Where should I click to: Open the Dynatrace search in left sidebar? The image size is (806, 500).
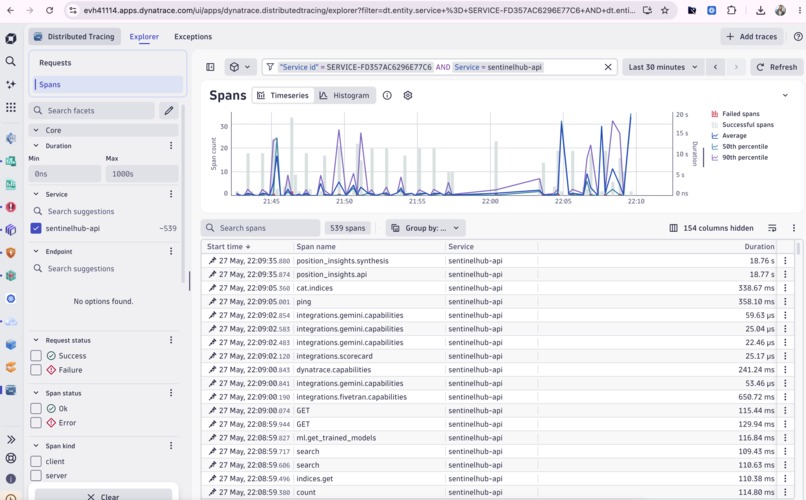click(10, 61)
